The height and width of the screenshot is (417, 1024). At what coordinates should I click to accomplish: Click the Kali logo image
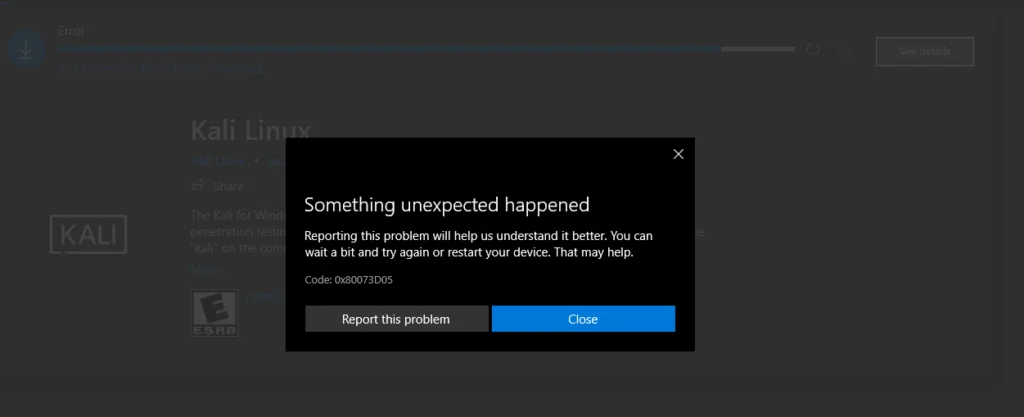(89, 237)
